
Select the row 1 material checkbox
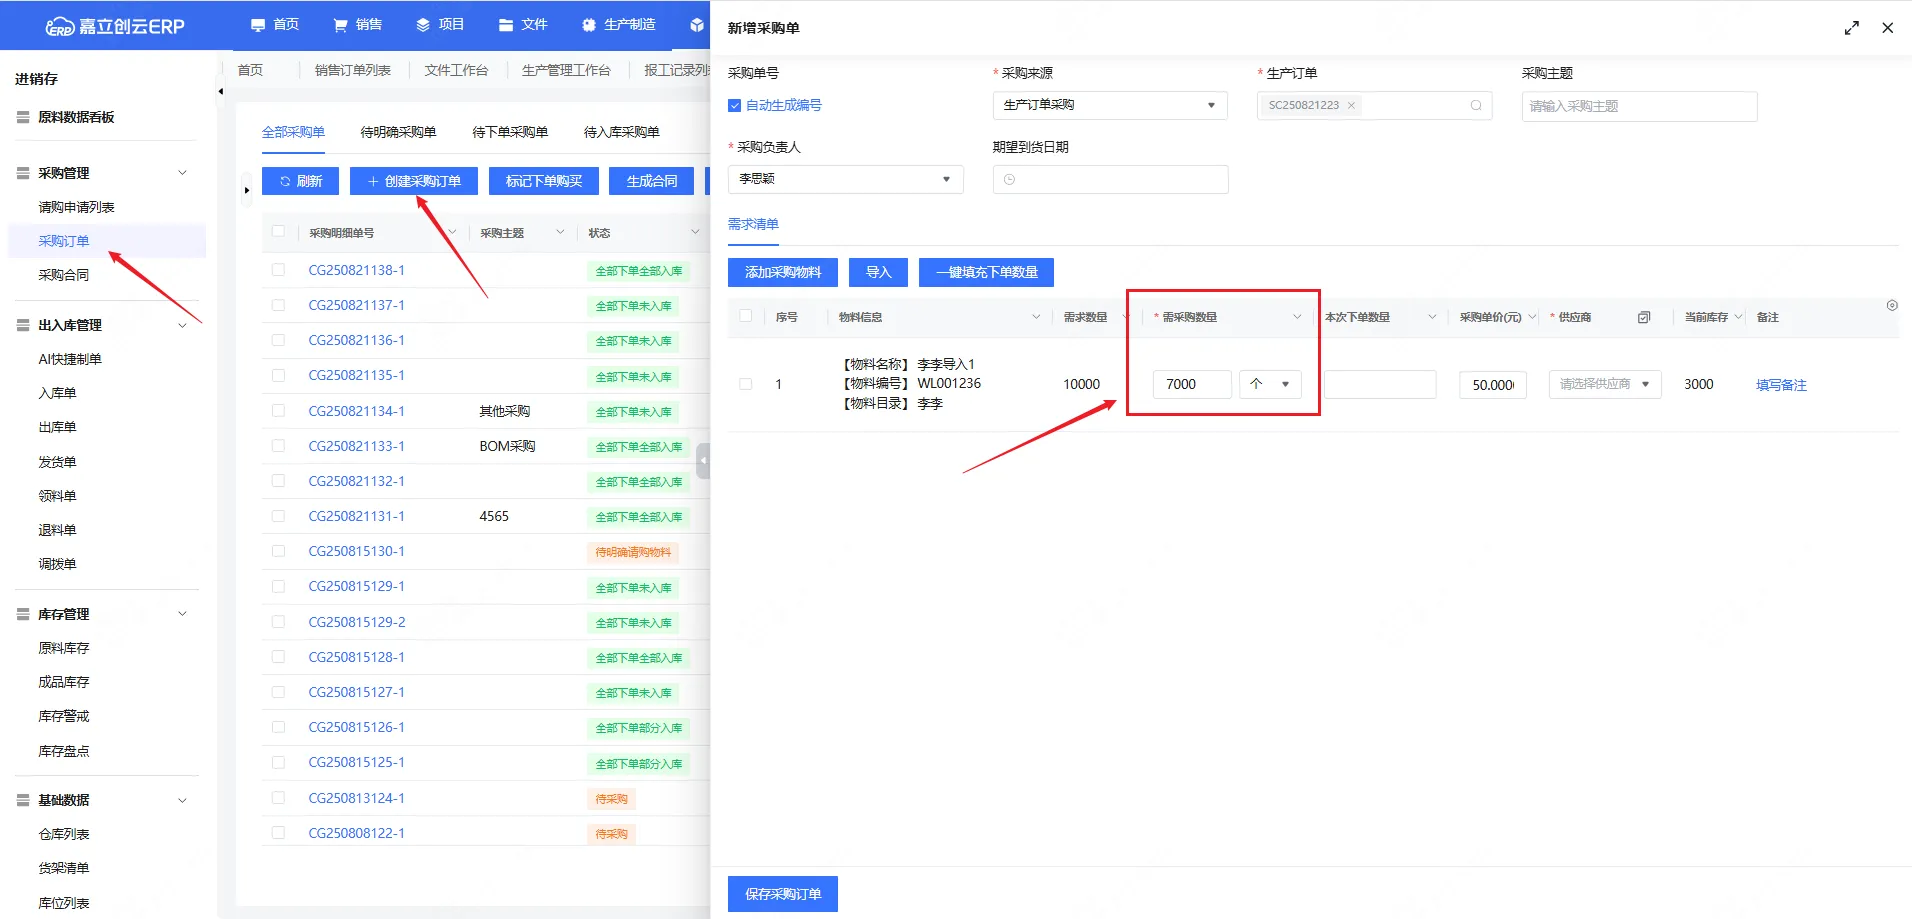point(745,384)
